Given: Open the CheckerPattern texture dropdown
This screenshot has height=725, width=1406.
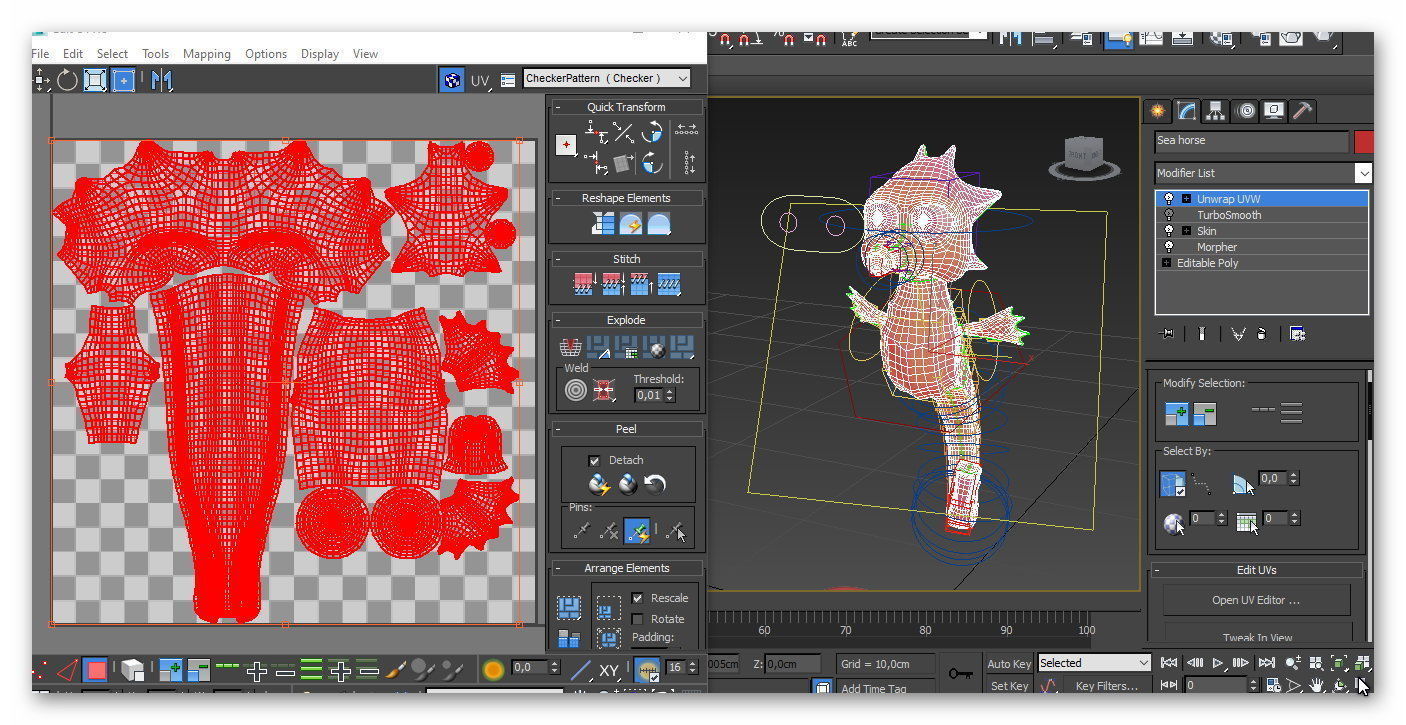Looking at the screenshot, I should 607,78.
